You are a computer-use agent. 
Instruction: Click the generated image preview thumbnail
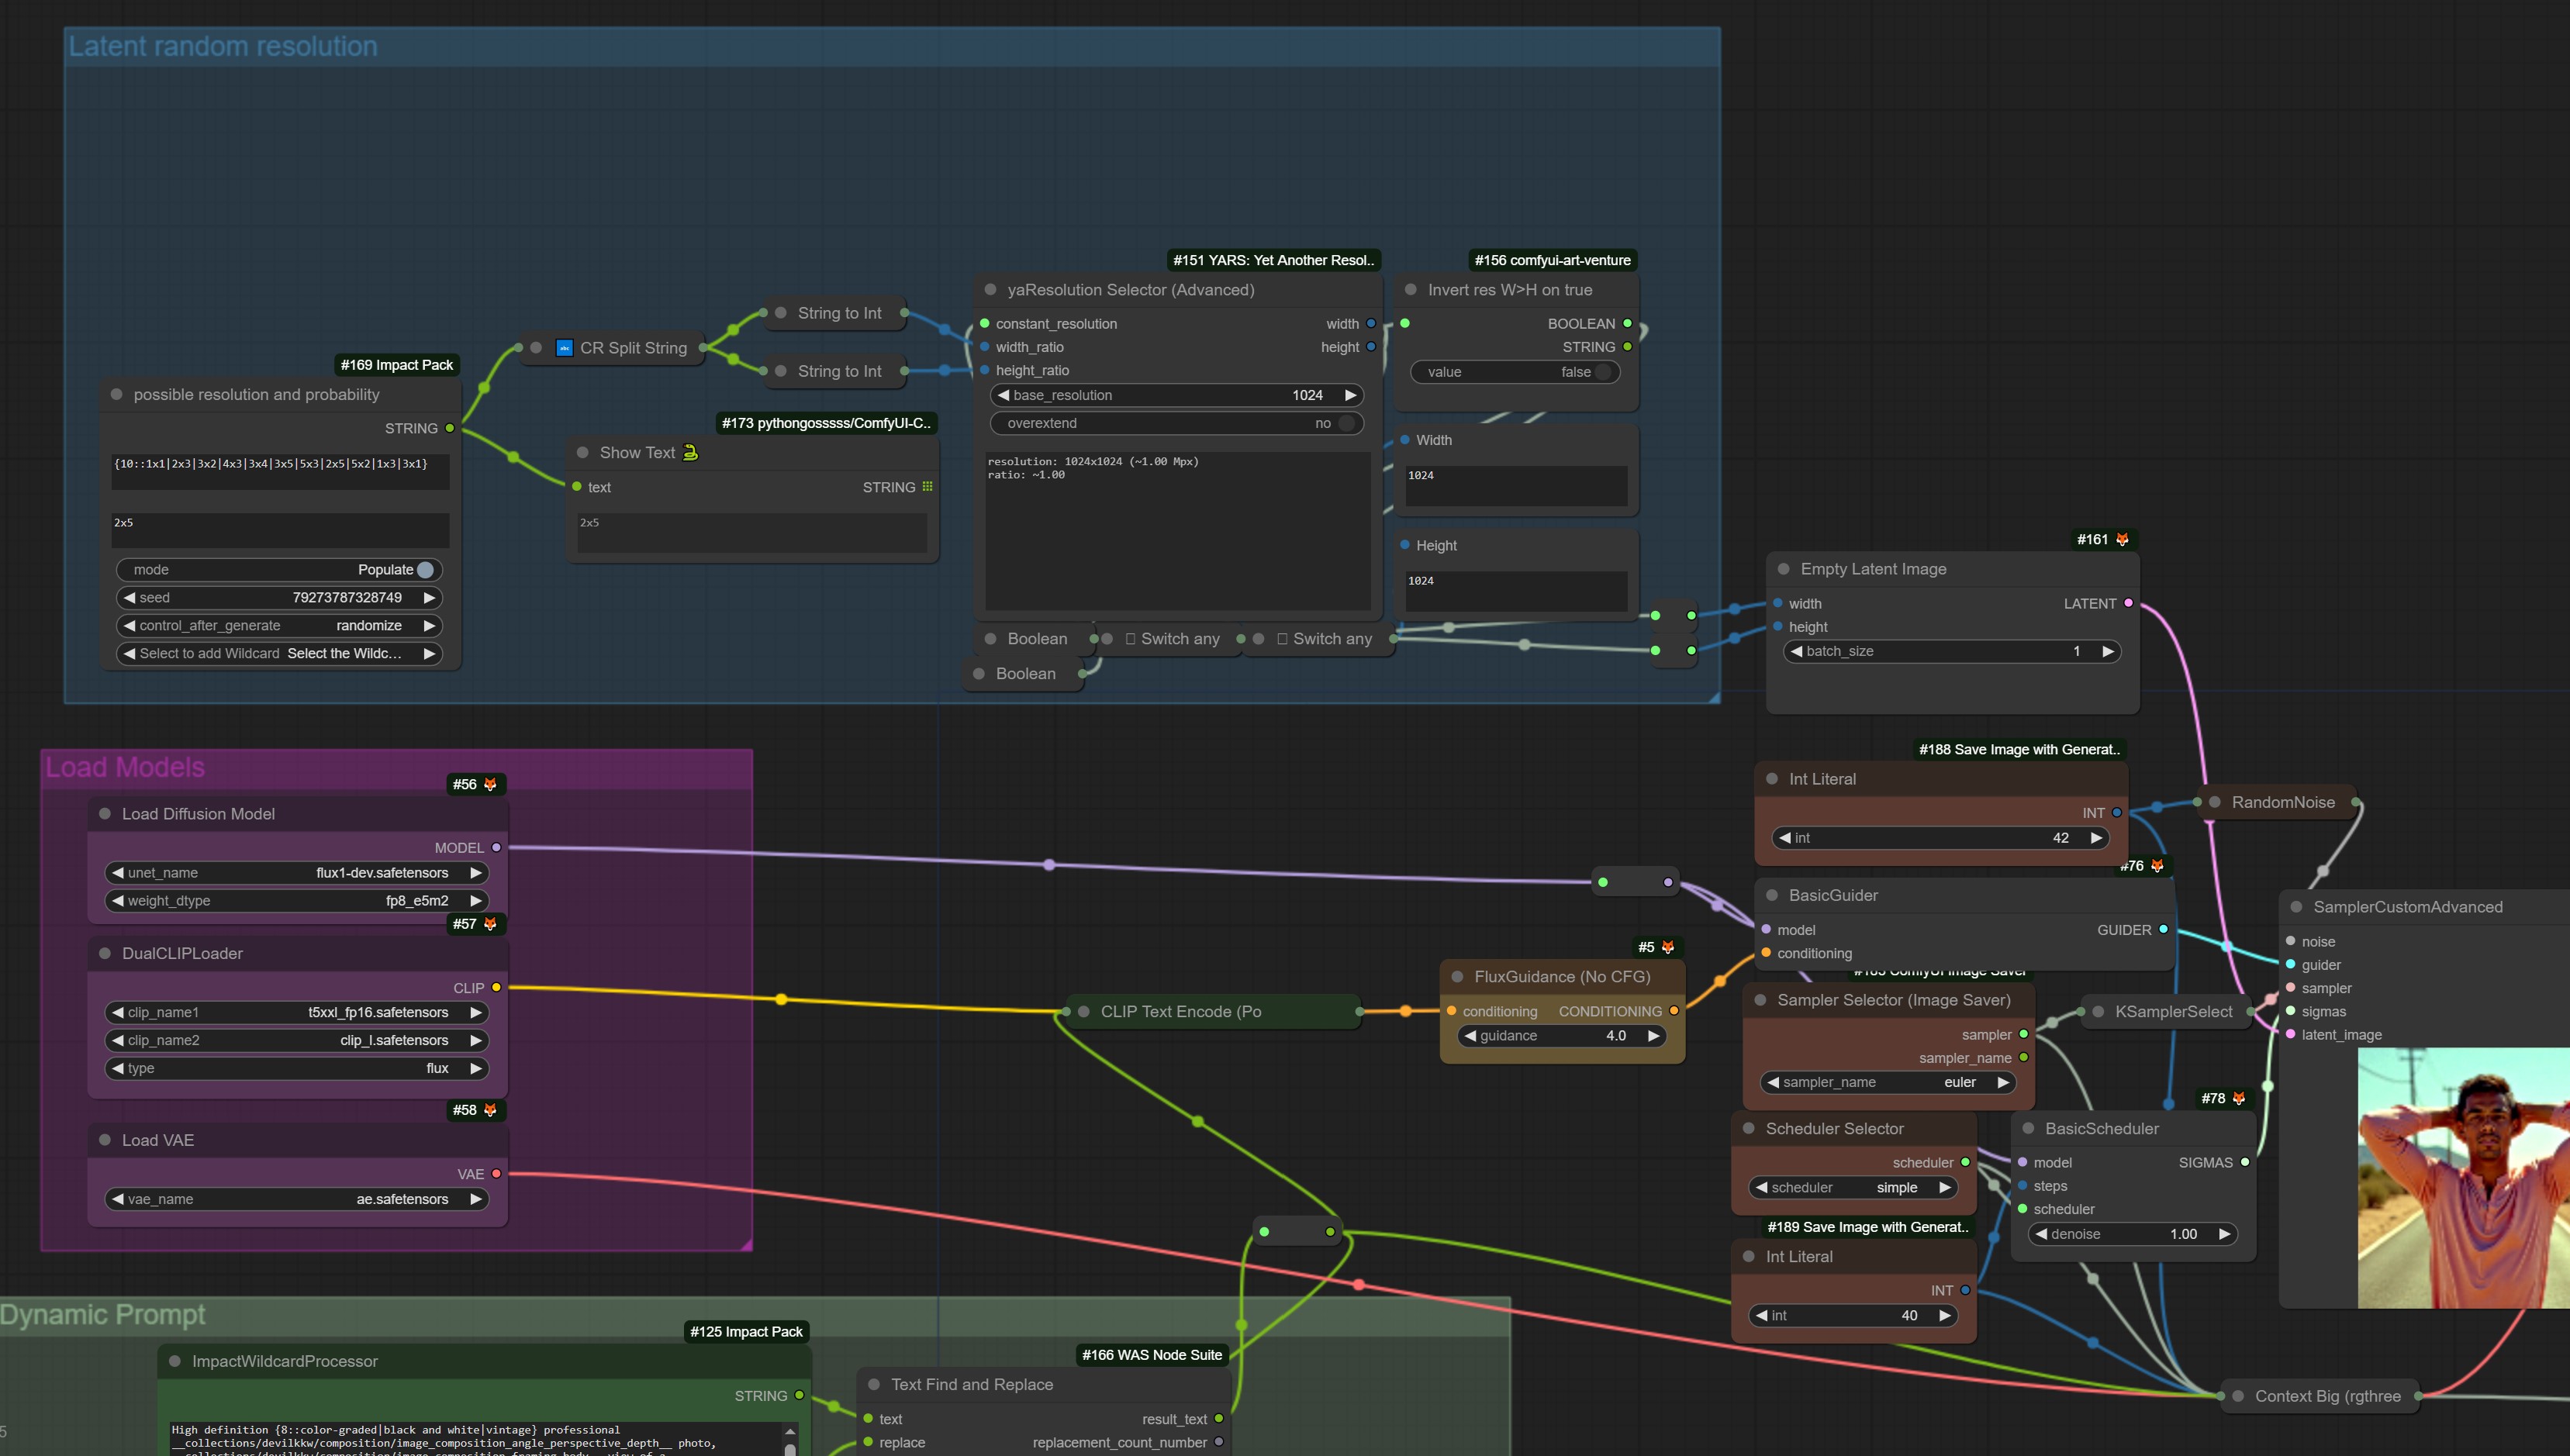tap(2463, 1178)
